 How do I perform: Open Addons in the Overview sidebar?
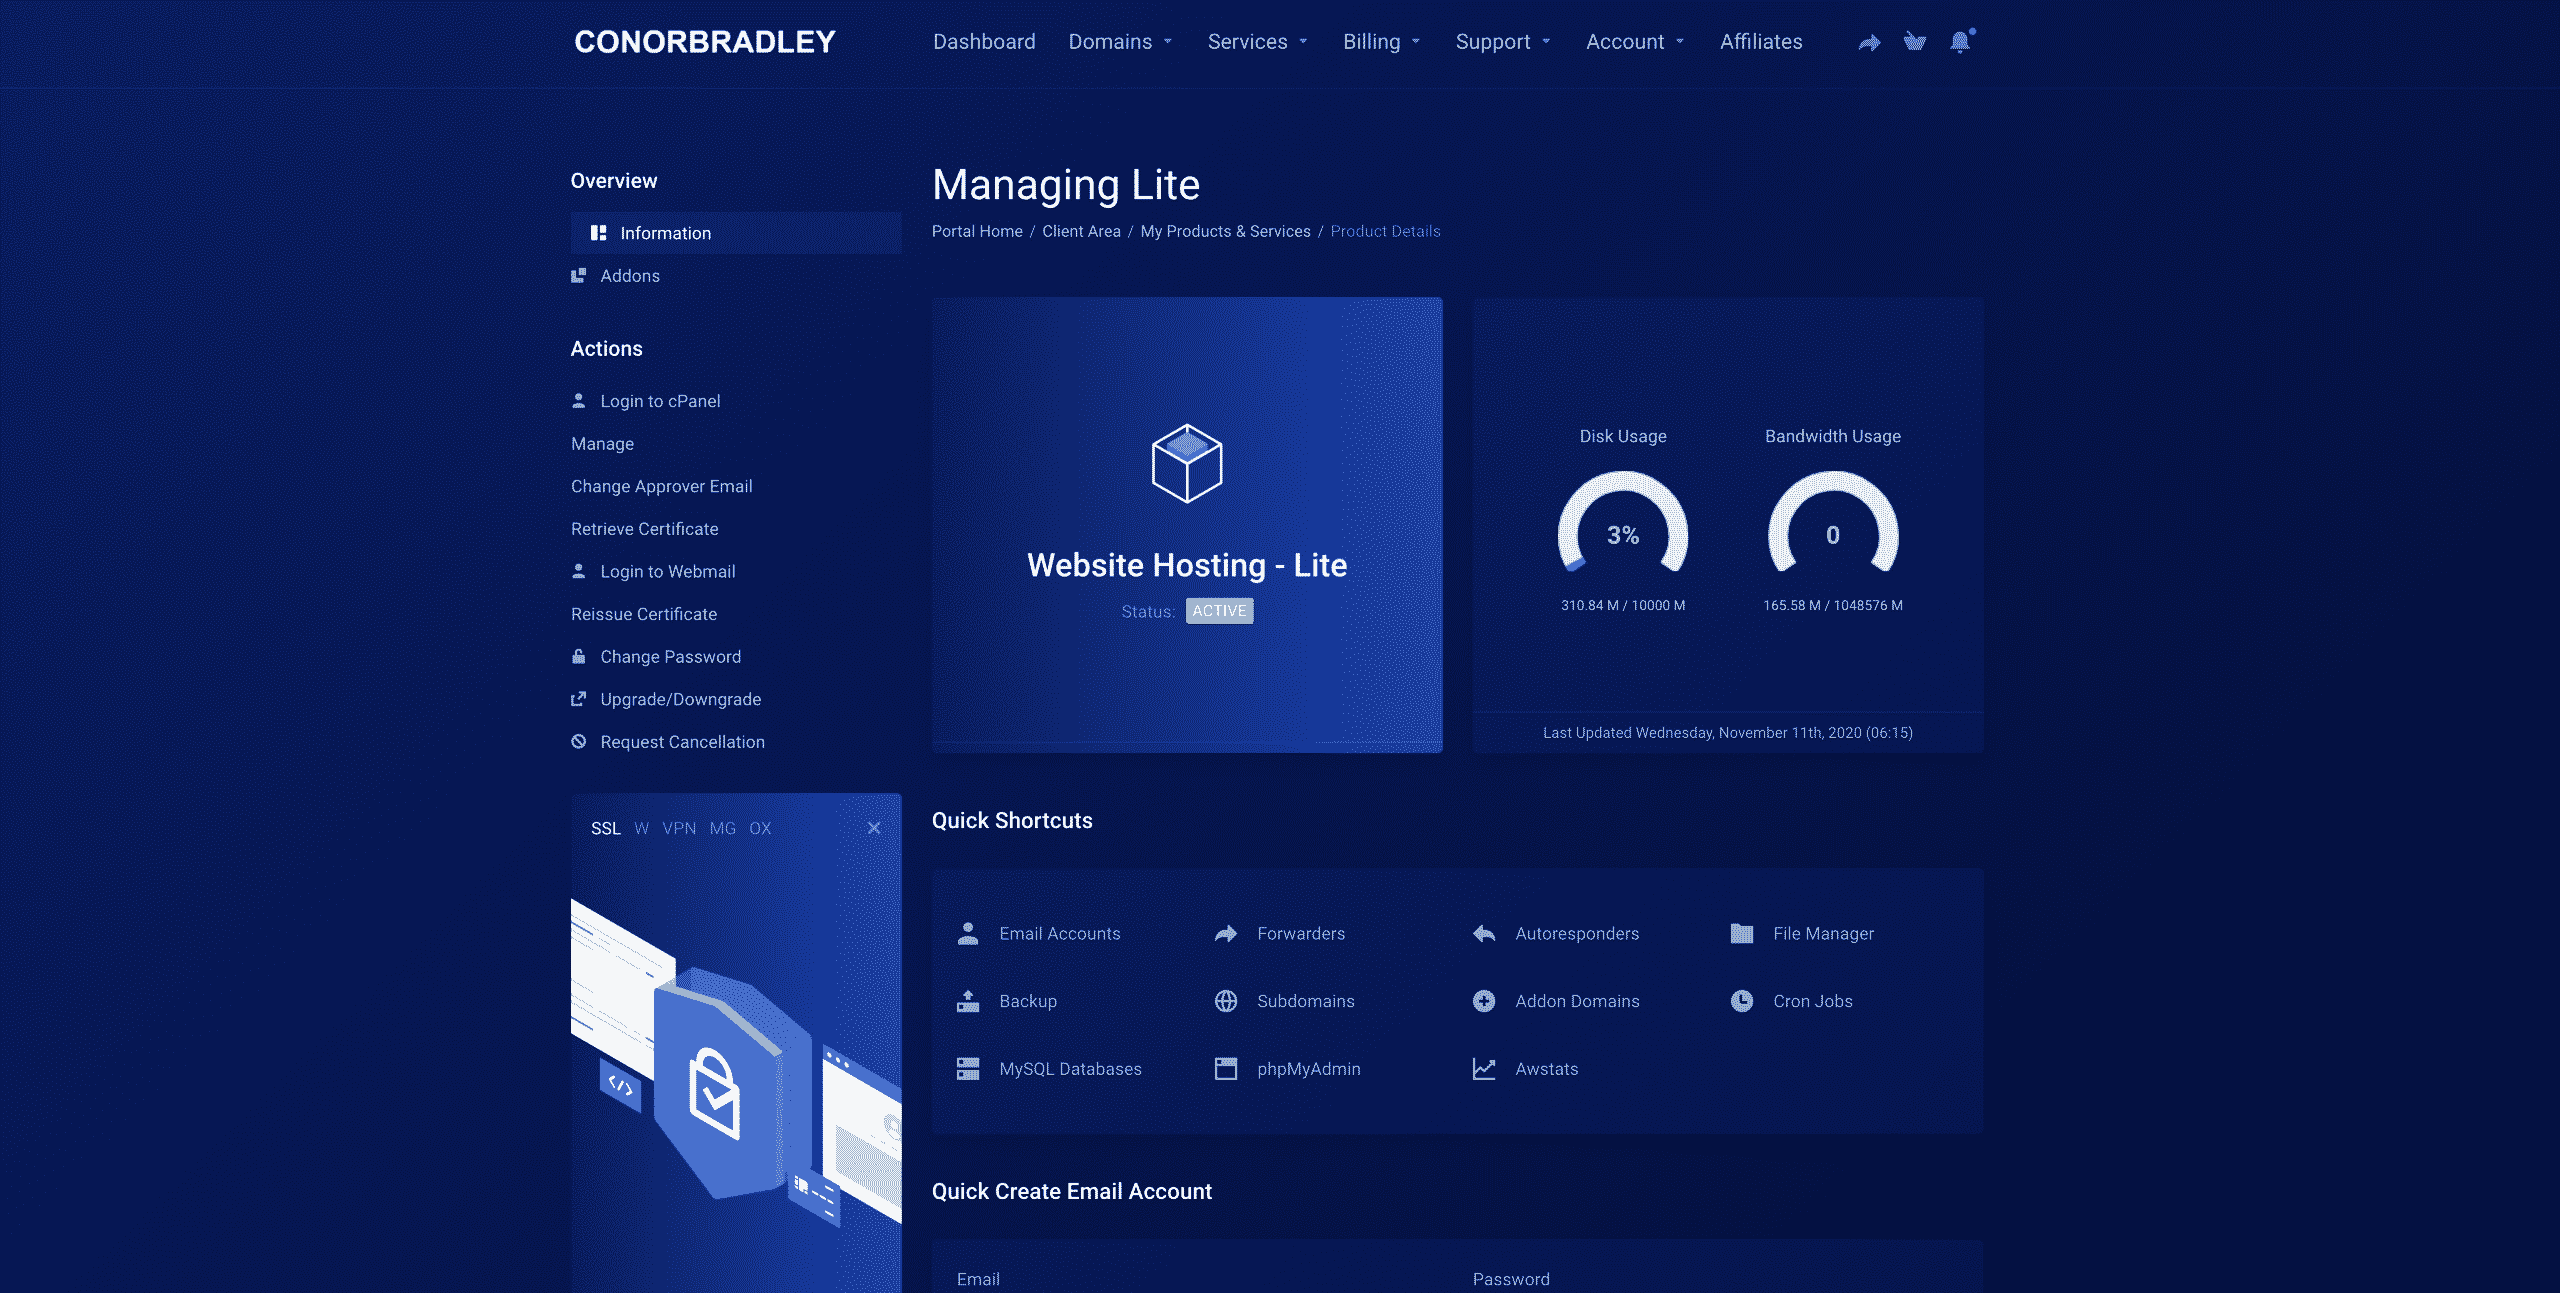615,276
